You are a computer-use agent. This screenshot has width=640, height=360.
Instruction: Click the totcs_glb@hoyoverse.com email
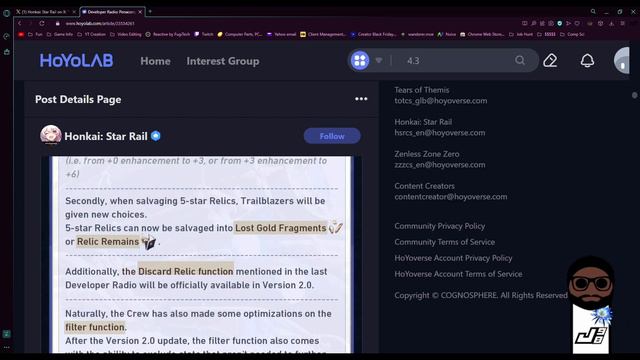pyautogui.click(x=440, y=101)
